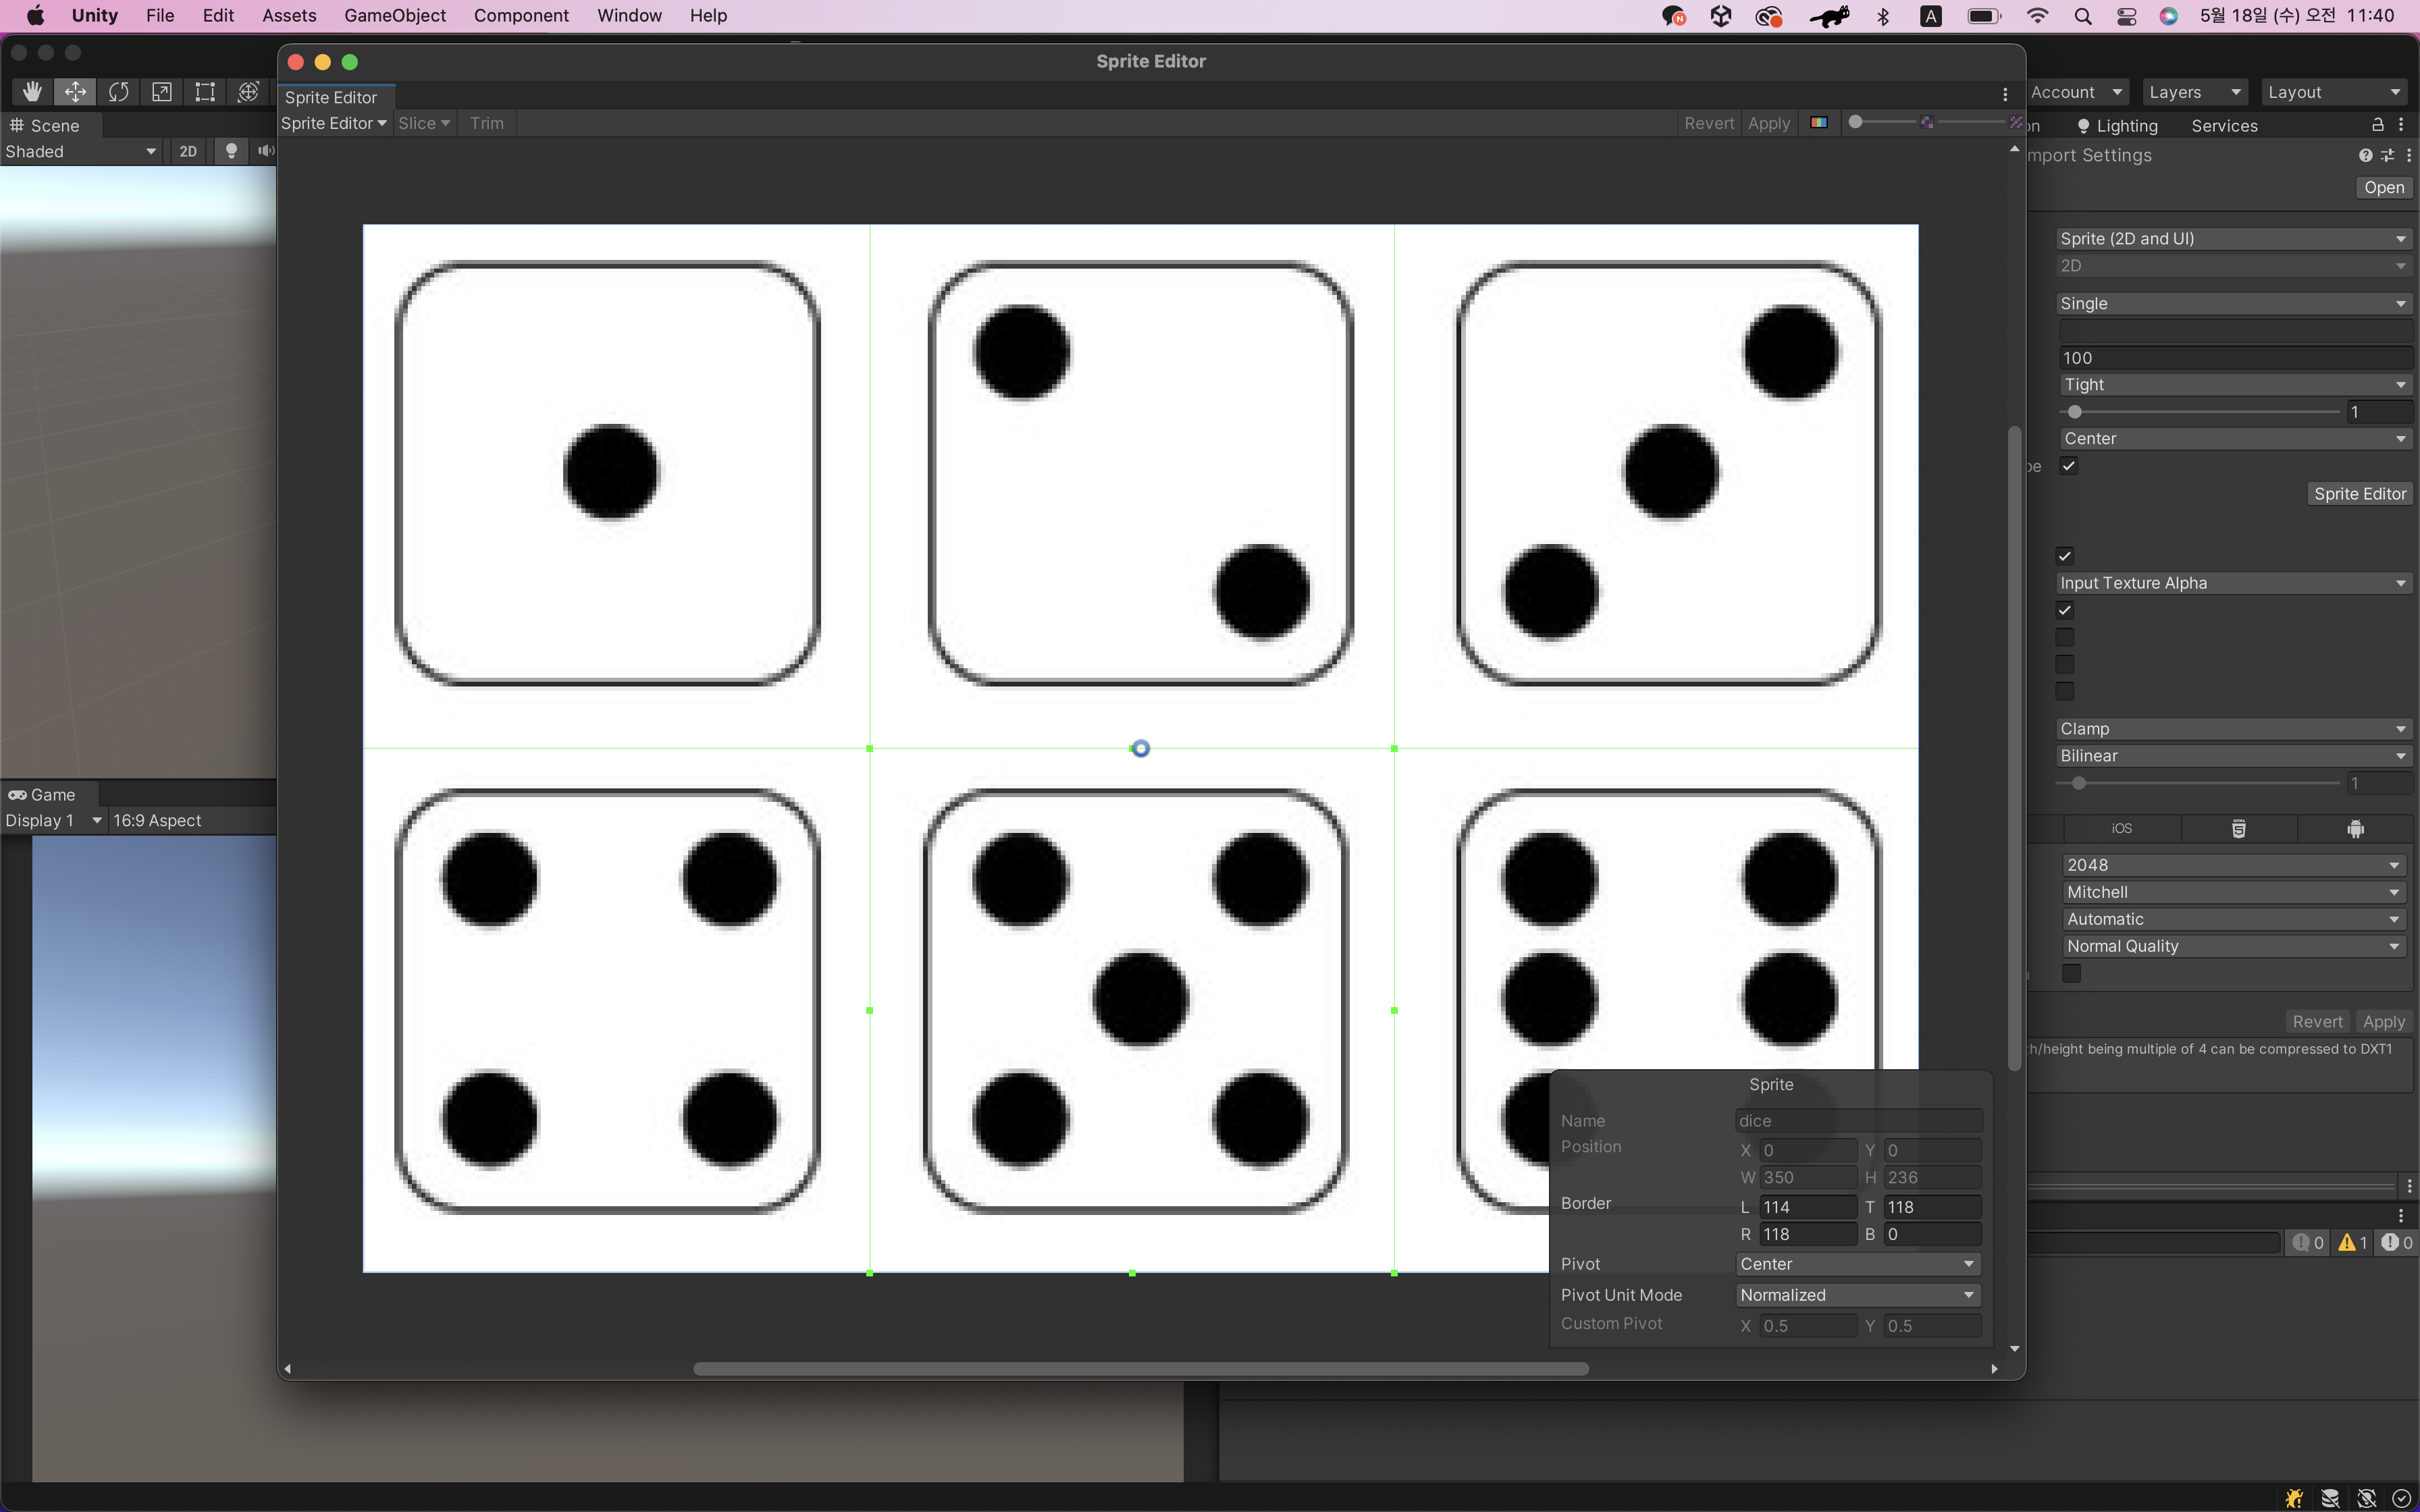
Task: Open the Sprite Mode Single dropdown
Action: 2232,304
